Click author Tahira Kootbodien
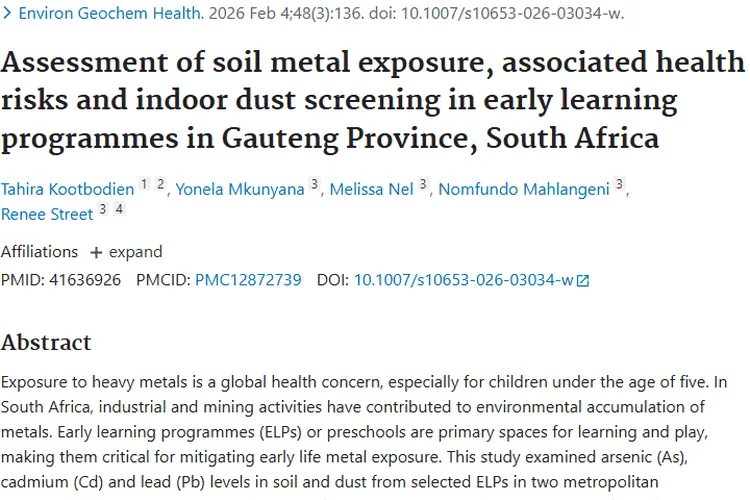750x500 pixels. tap(66, 189)
